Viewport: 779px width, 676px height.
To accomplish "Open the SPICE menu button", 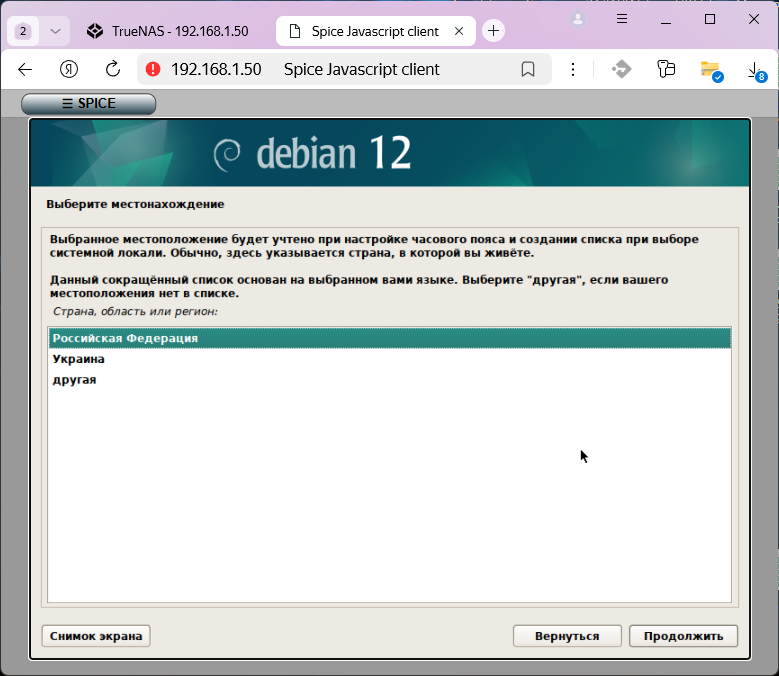I will [x=88, y=103].
